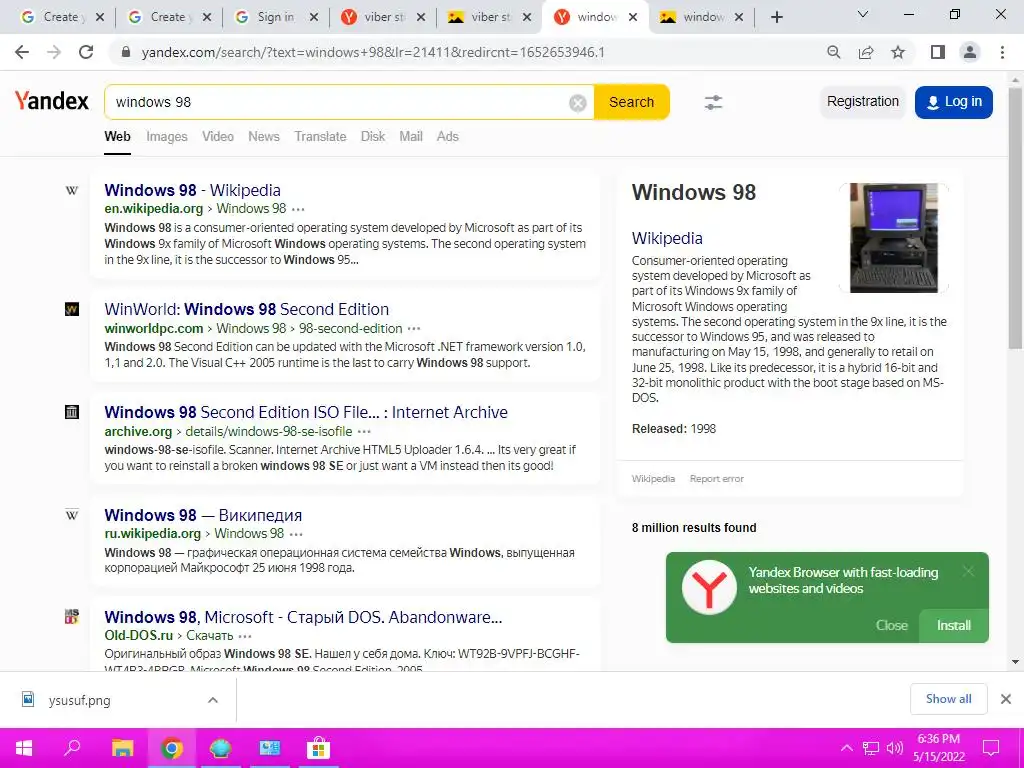Click the Registration button
Screen dimensions: 1024x768
click(x=863, y=102)
